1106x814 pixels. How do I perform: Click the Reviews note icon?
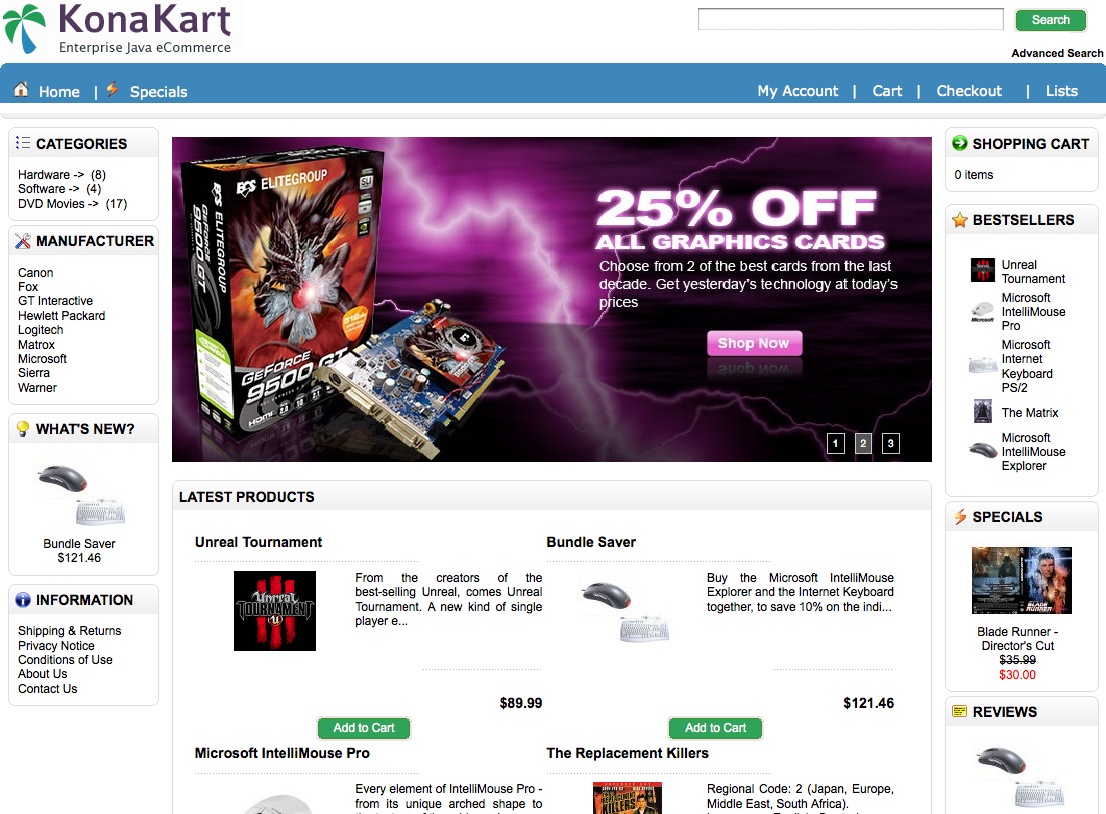959,711
